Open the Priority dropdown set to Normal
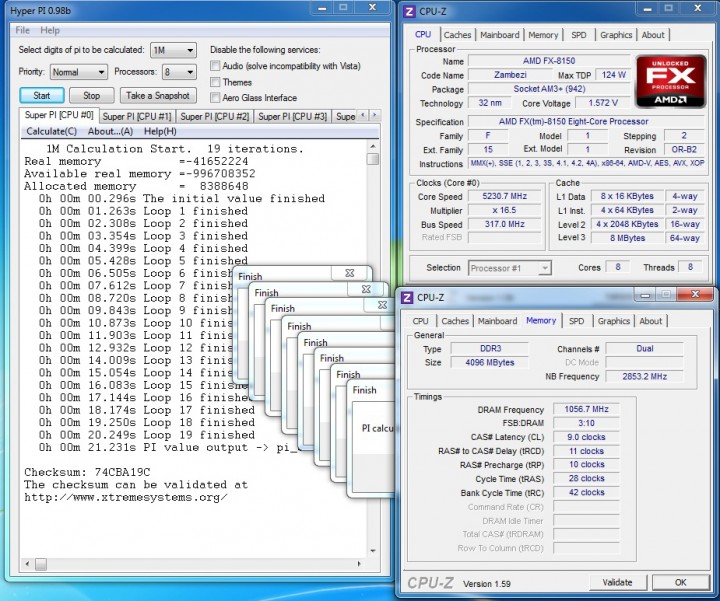 click(x=79, y=72)
